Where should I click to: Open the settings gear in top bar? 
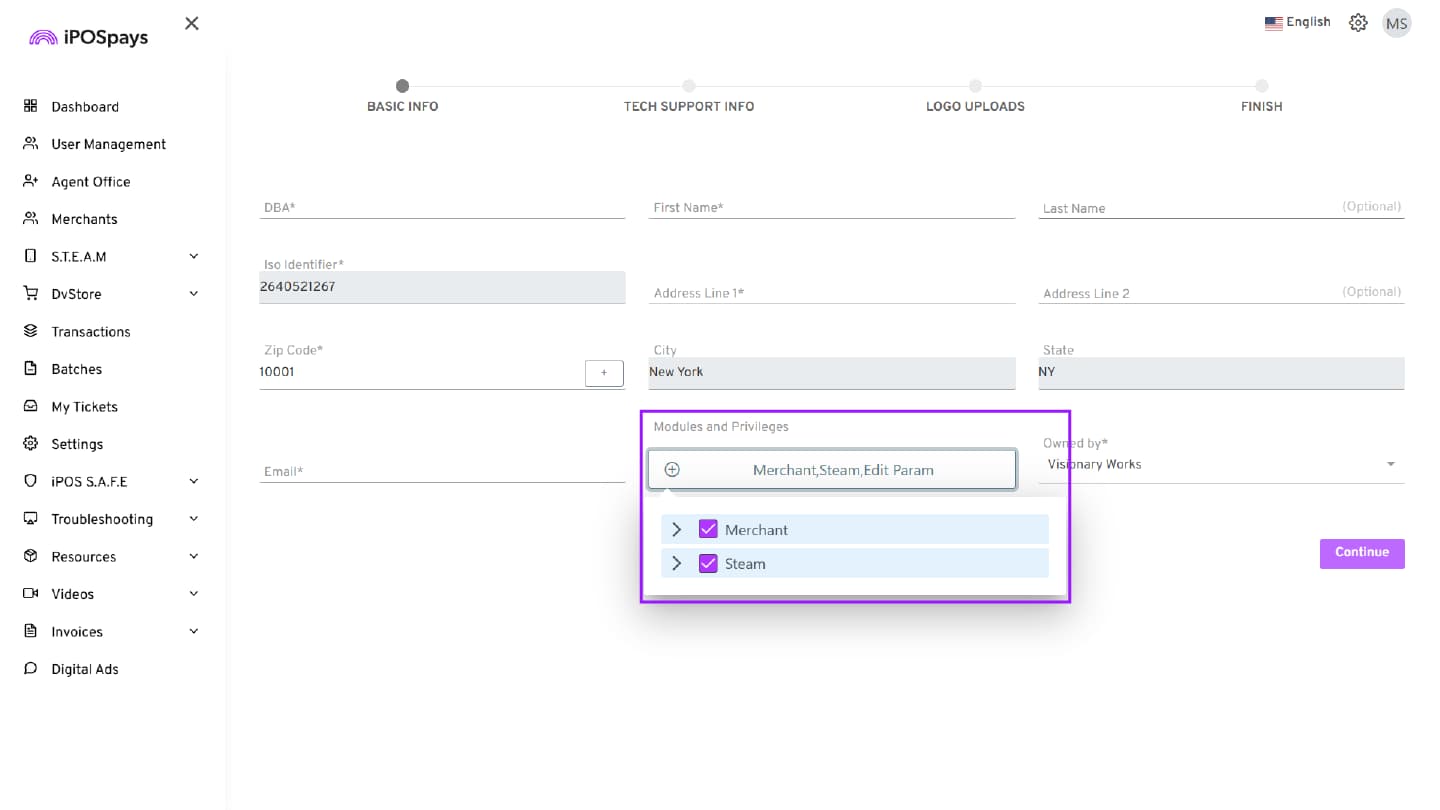click(x=1357, y=23)
